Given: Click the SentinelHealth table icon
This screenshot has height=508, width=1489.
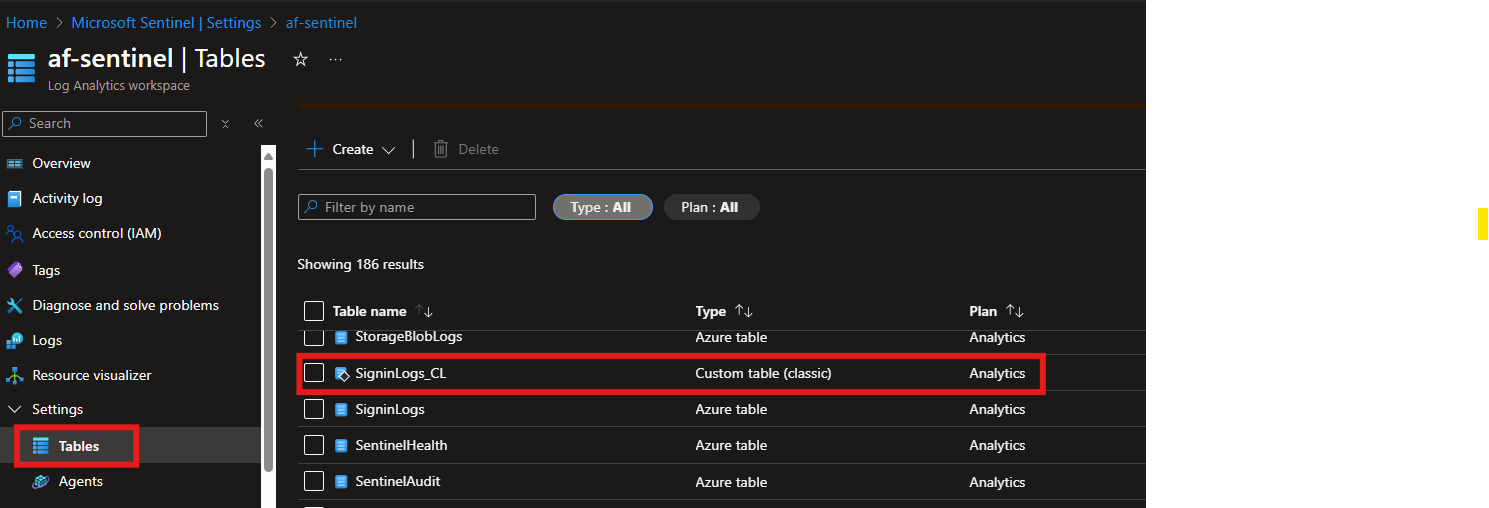Looking at the screenshot, I should pos(341,445).
